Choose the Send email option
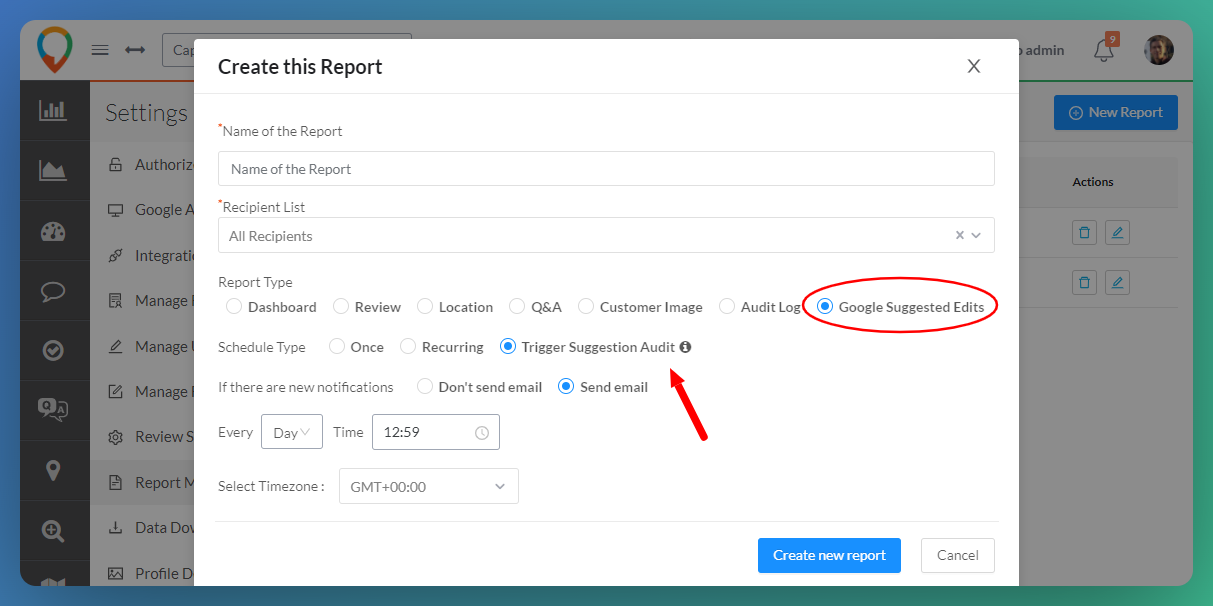Viewport: 1213px width, 606px height. (603, 387)
